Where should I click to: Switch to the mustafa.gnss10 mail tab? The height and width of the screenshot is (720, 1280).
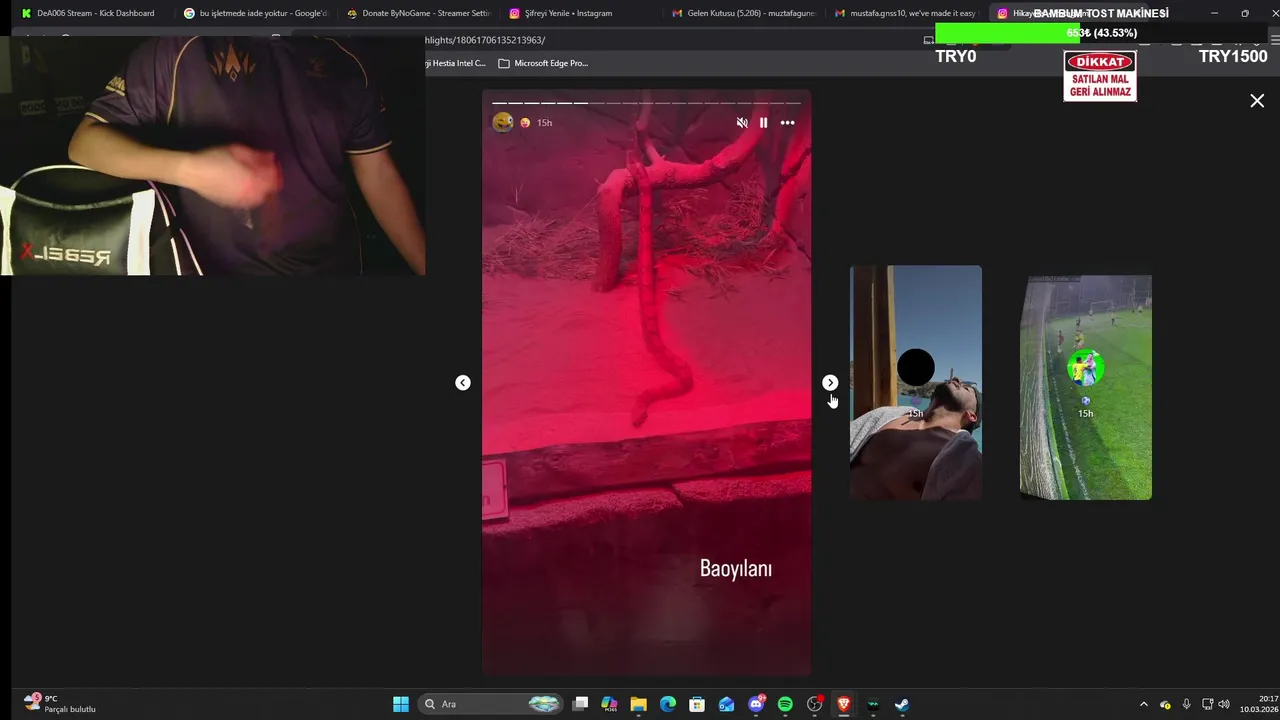(904, 13)
